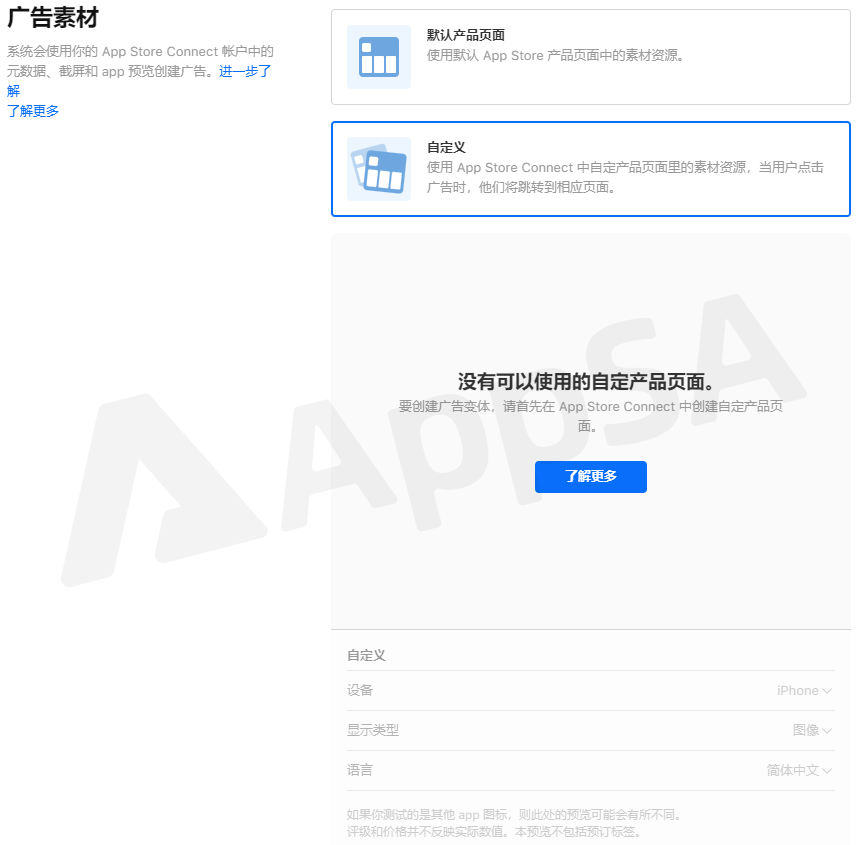Click the 语言 row label
Viewport: 866px width, 845px height.
coord(360,770)
